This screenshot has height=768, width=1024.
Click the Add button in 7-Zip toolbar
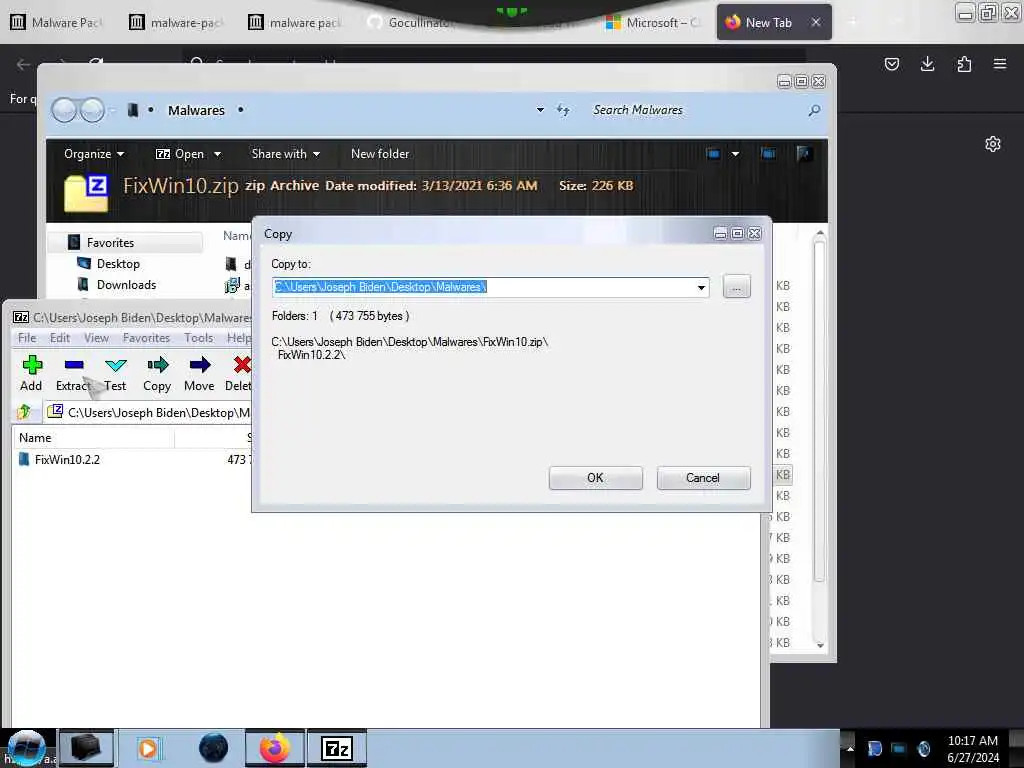[x=31, y=374]
